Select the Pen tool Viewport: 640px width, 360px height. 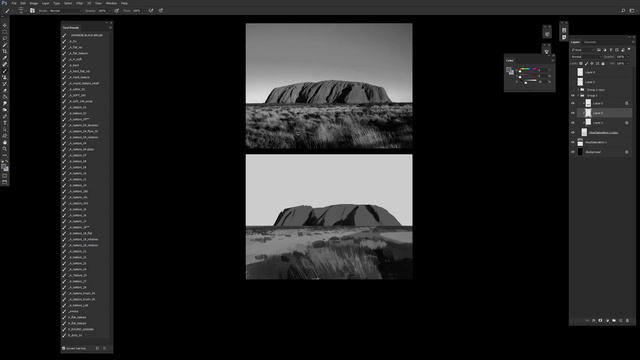[5, 116]
